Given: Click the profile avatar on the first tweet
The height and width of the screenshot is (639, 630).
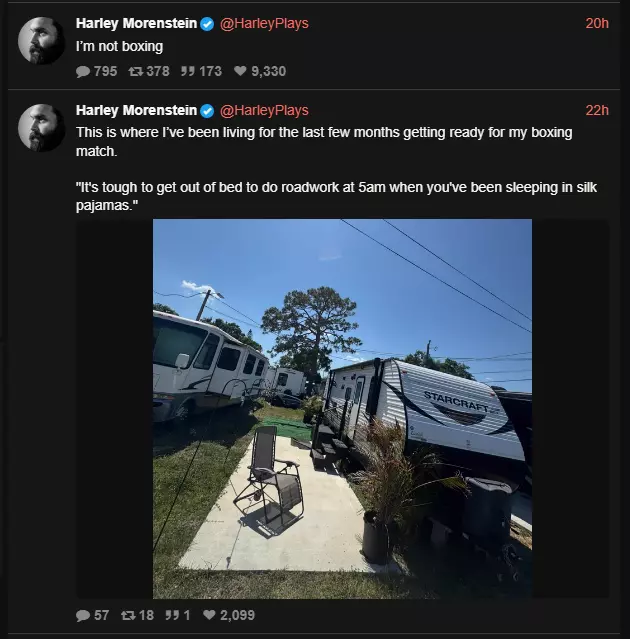Looking at the screenshot, I should tap(41, 40).
